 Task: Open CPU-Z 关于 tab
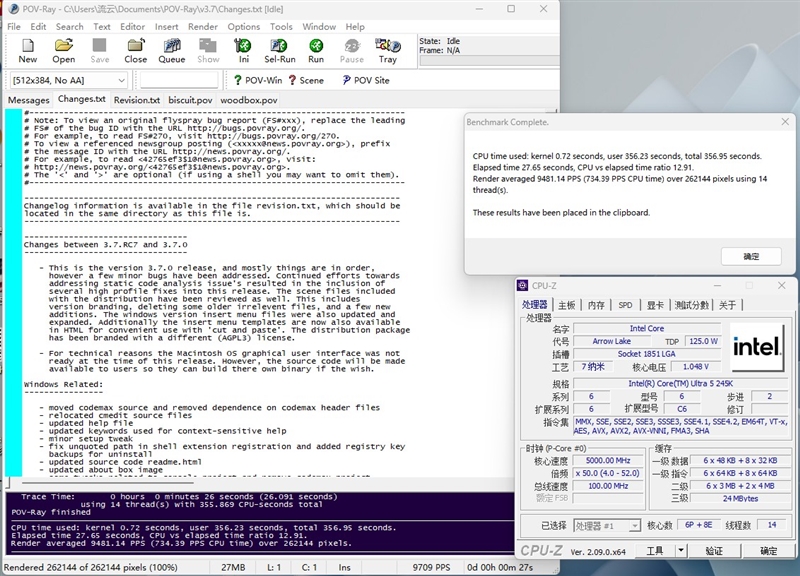tap(728, 305)
